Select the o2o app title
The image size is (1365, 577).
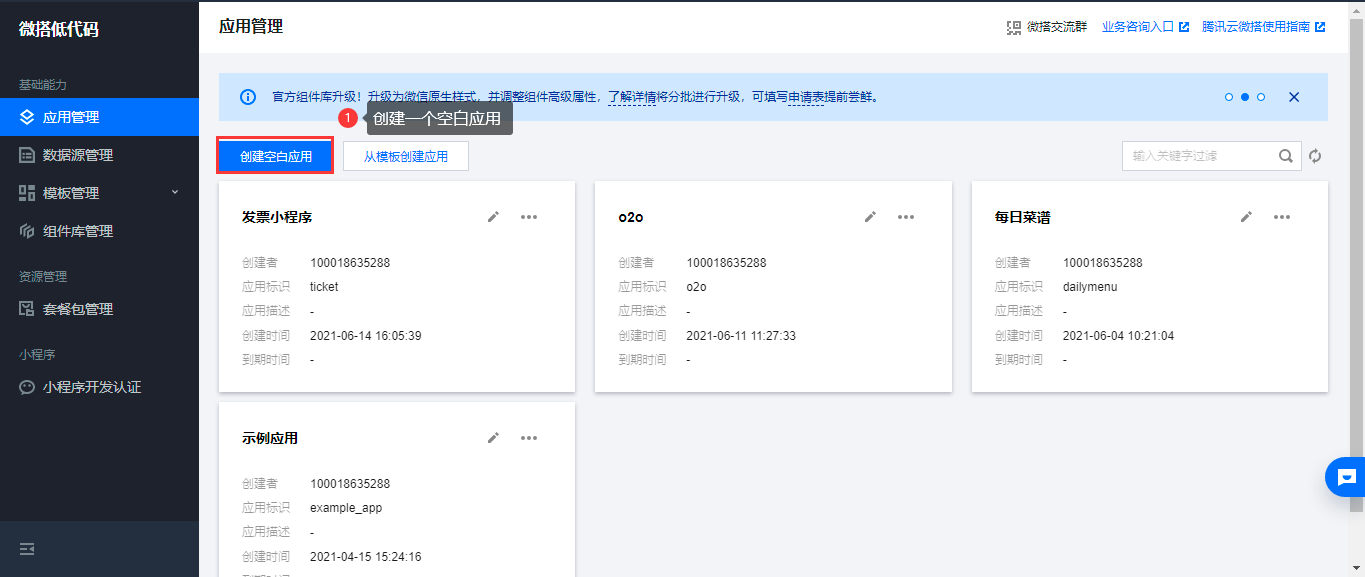click(633, 217)
